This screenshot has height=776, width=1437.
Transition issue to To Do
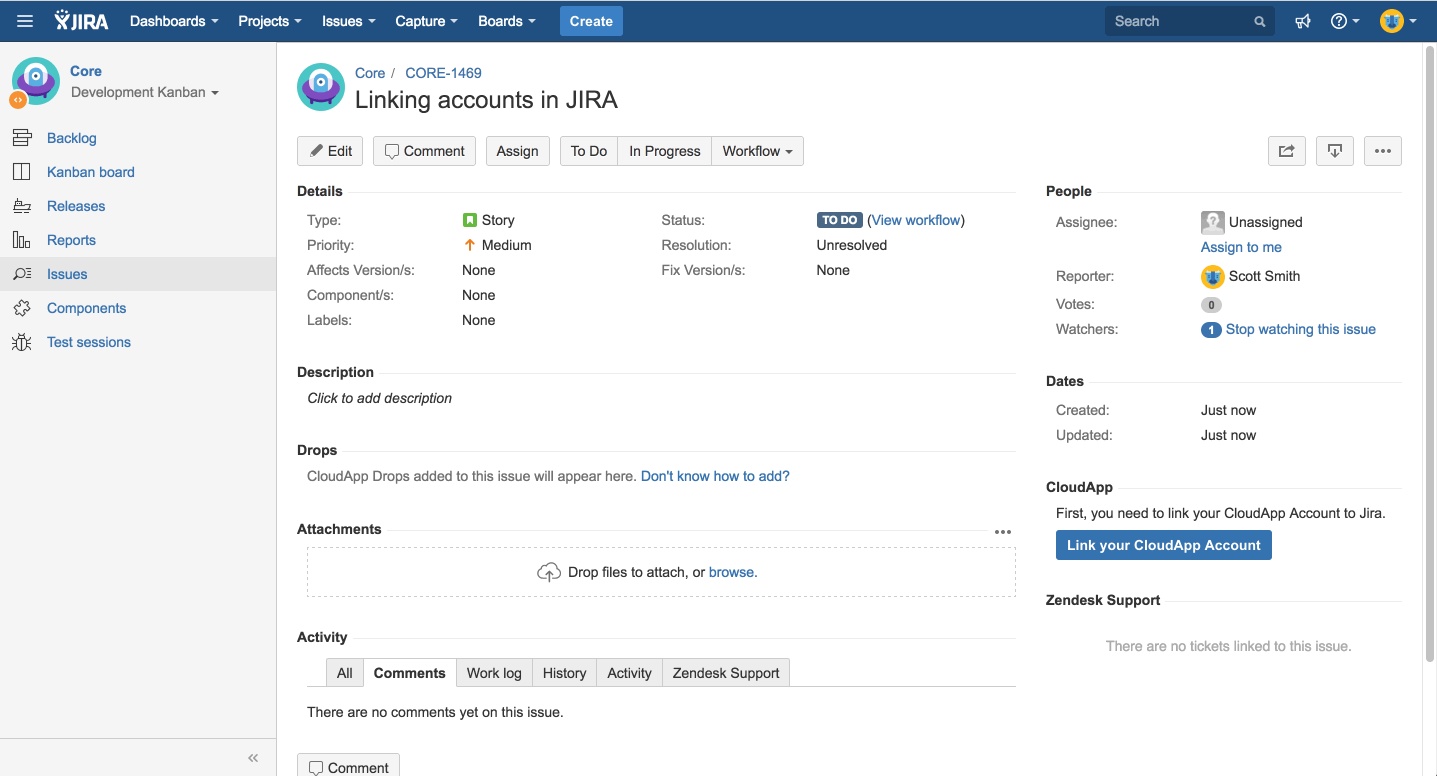coord(589,151)
